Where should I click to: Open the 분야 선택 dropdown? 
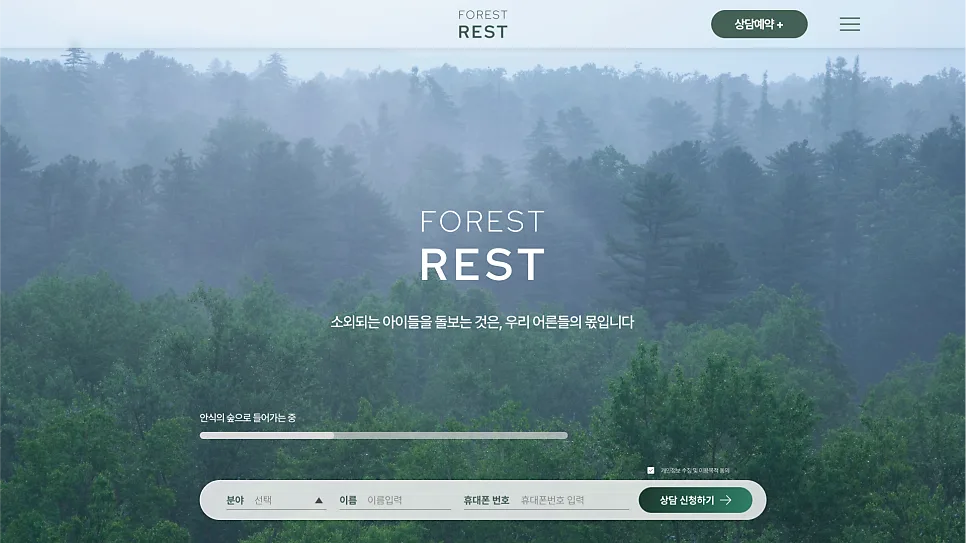pyautogui.click(x=275, y=500)
